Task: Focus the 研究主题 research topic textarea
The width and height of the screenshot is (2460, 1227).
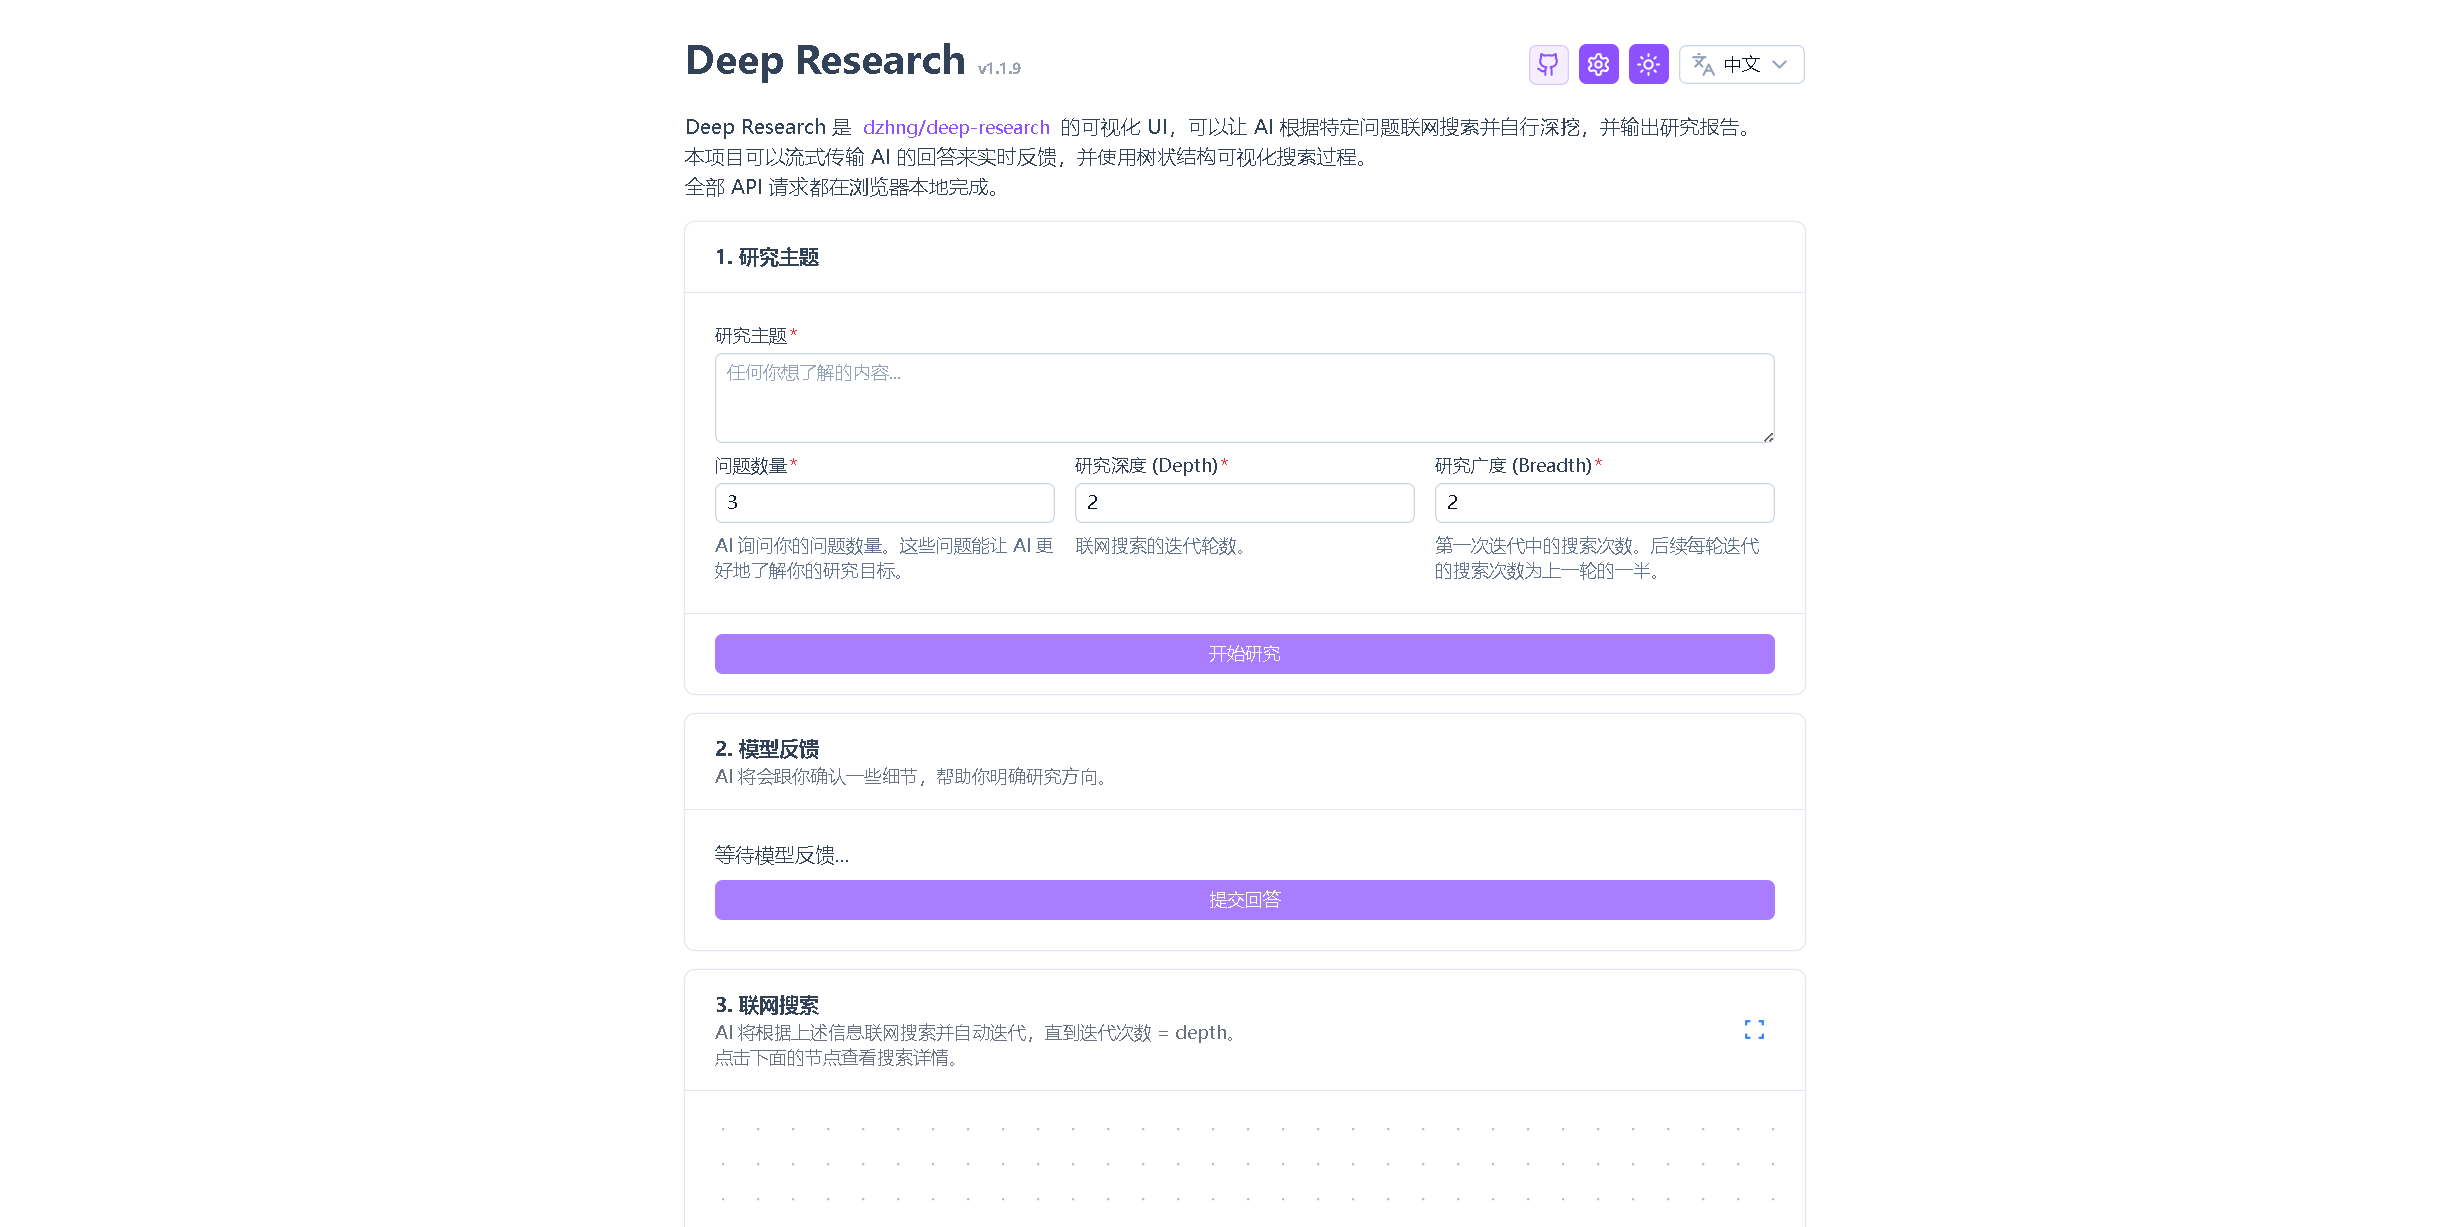Action: [1243, 397]
